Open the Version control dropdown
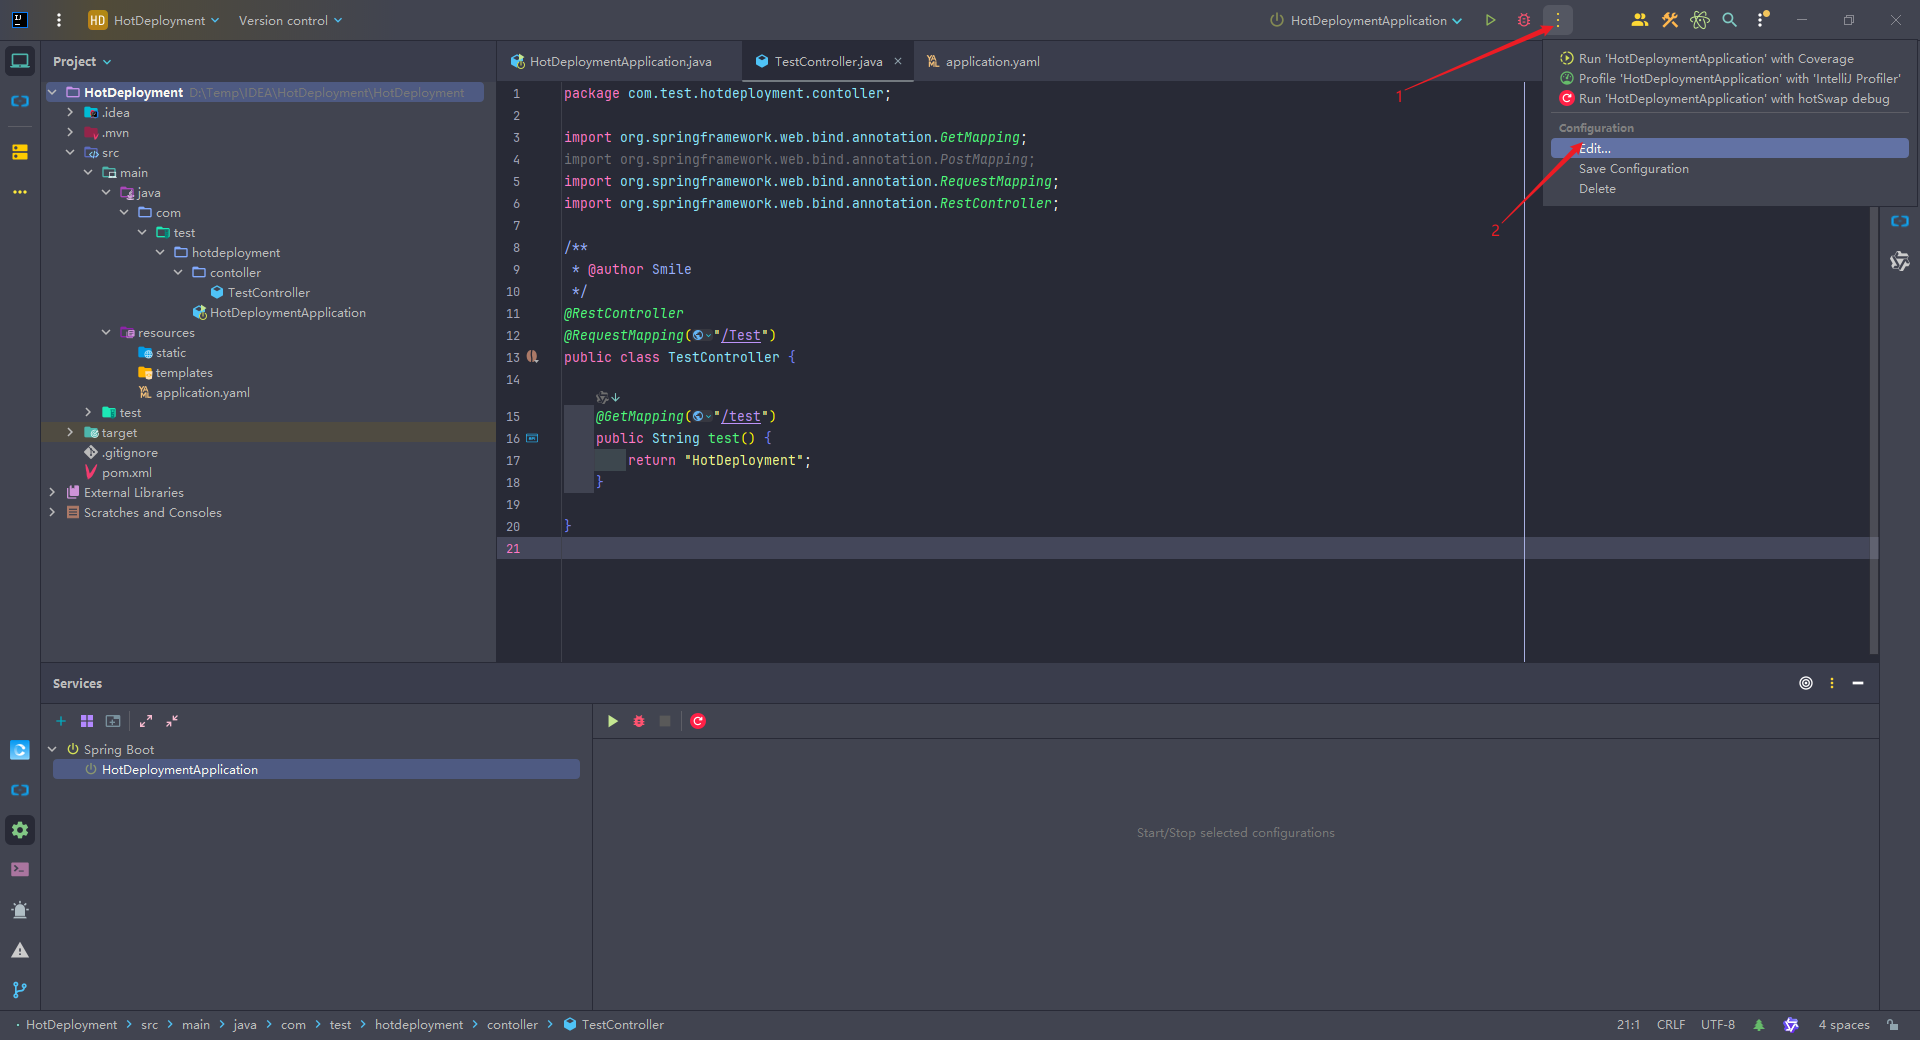Screen dimensions: 1920x1040 tap(290, 20)
